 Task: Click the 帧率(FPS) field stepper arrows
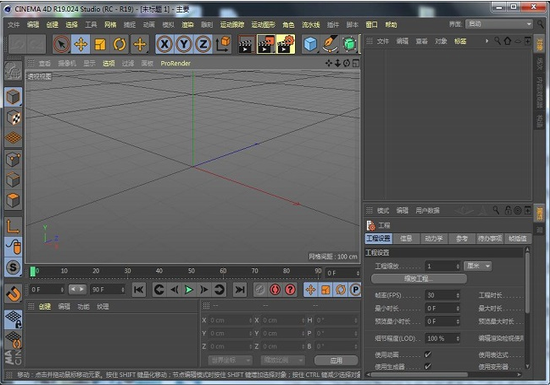coord(458,295)
